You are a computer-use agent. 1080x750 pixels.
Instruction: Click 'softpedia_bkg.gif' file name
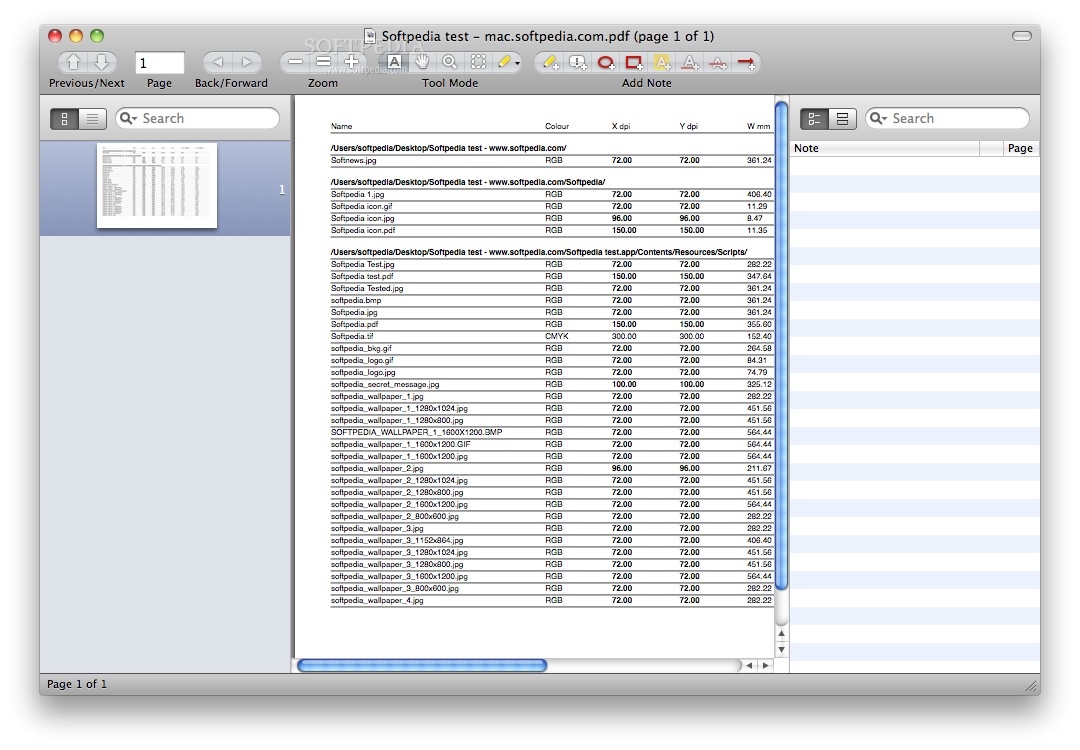(361, 348)
